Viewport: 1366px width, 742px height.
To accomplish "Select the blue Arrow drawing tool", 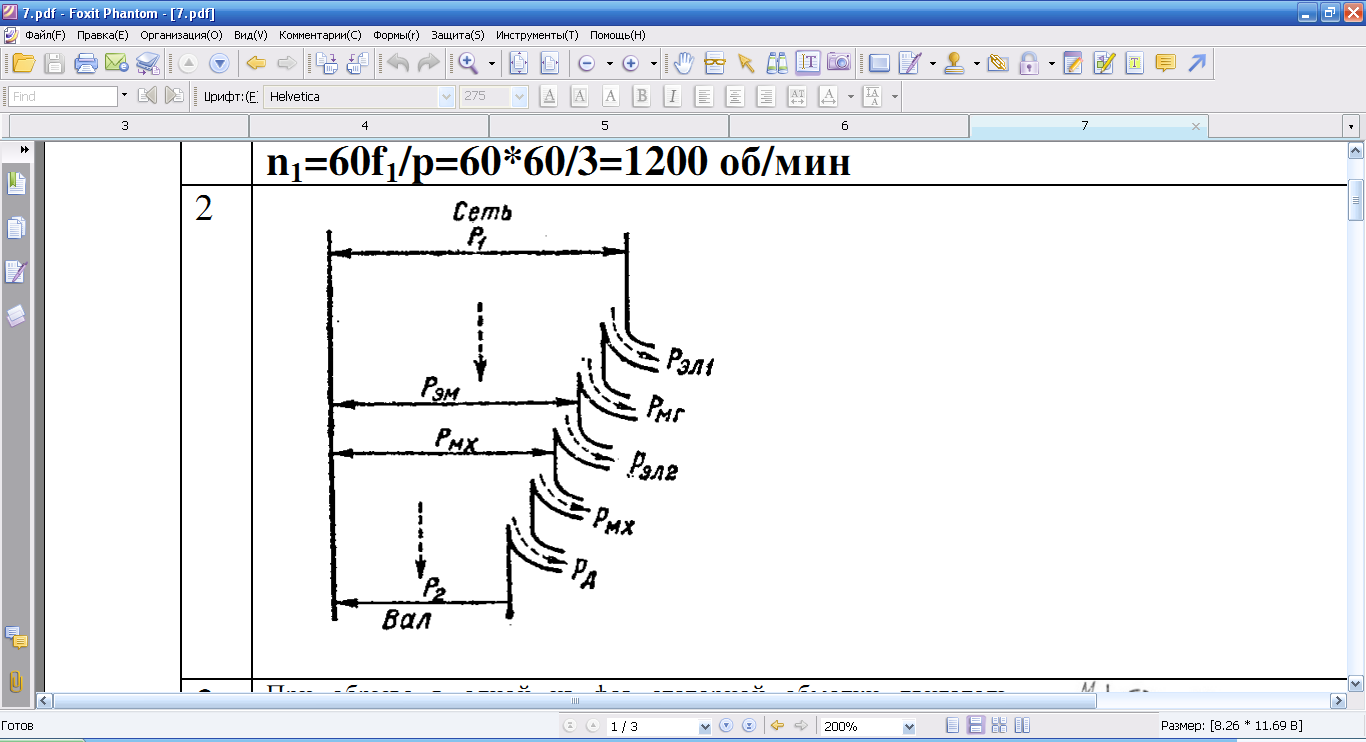I will 1197,64.
